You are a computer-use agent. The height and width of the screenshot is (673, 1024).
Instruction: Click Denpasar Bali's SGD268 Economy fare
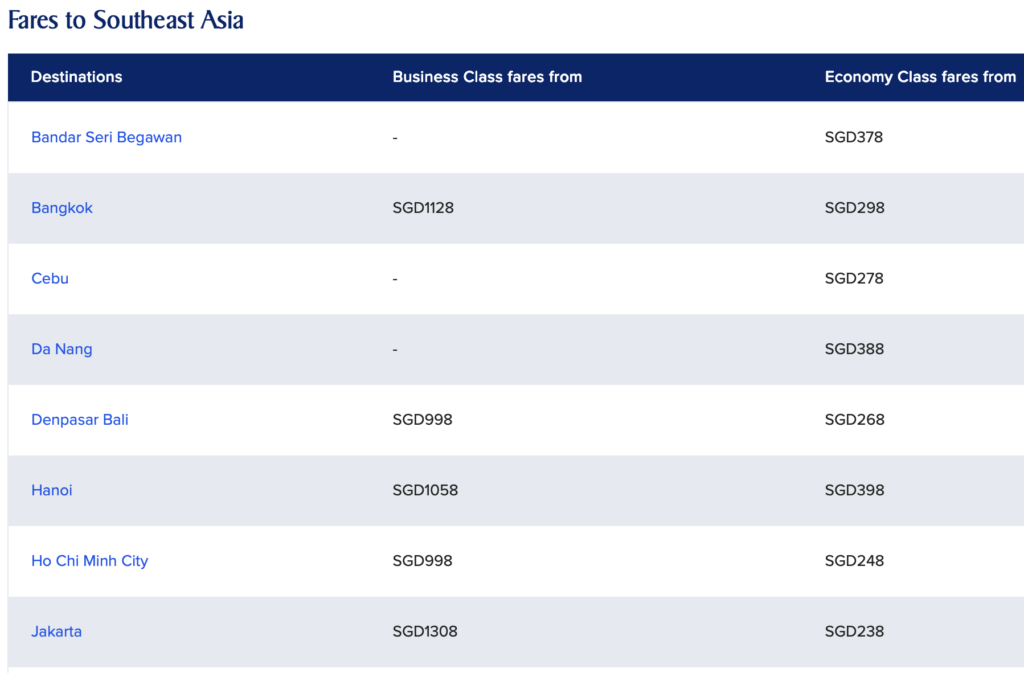[855, 419]
